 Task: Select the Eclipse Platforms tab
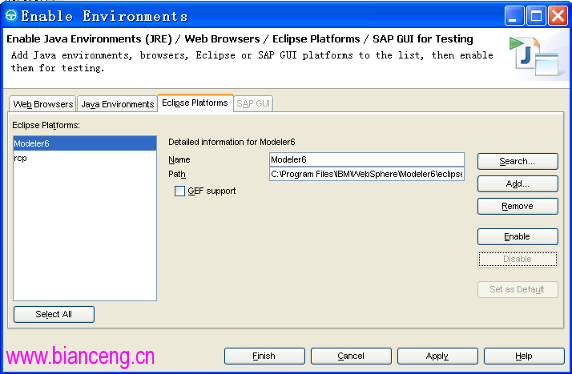coord(195,103)
